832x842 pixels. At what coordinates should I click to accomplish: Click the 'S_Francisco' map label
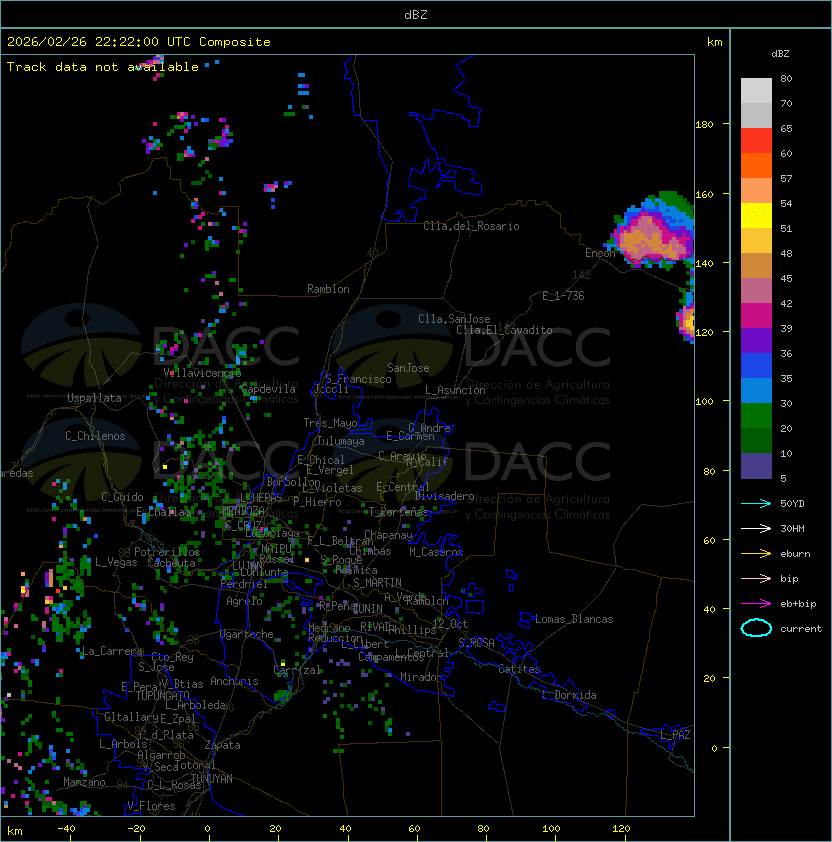point(358,379)
